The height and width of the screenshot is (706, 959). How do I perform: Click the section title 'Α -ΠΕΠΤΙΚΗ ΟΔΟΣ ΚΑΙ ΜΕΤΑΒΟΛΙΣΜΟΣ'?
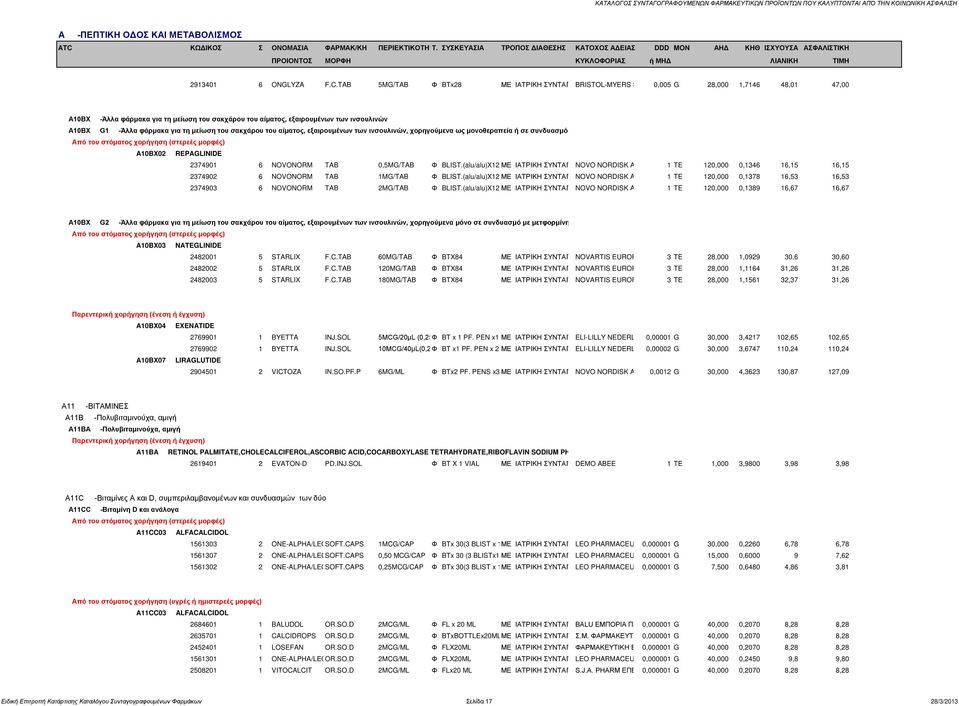click(x=150, y=35)
